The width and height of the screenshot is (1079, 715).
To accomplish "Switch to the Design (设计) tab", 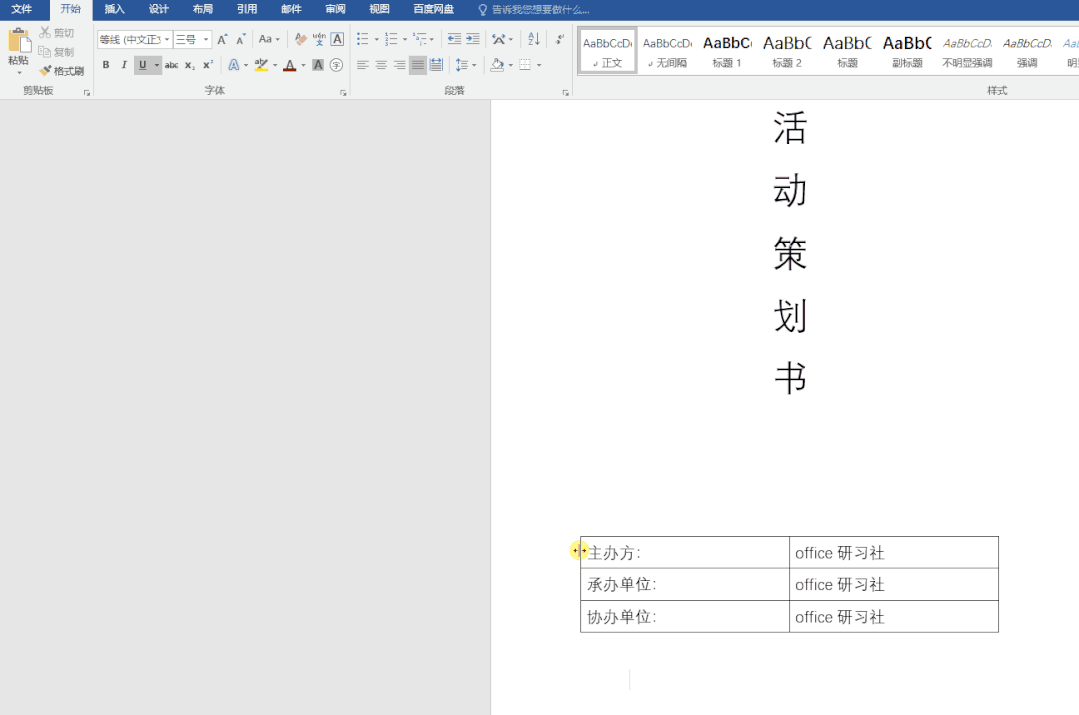I will pos(158,10).
